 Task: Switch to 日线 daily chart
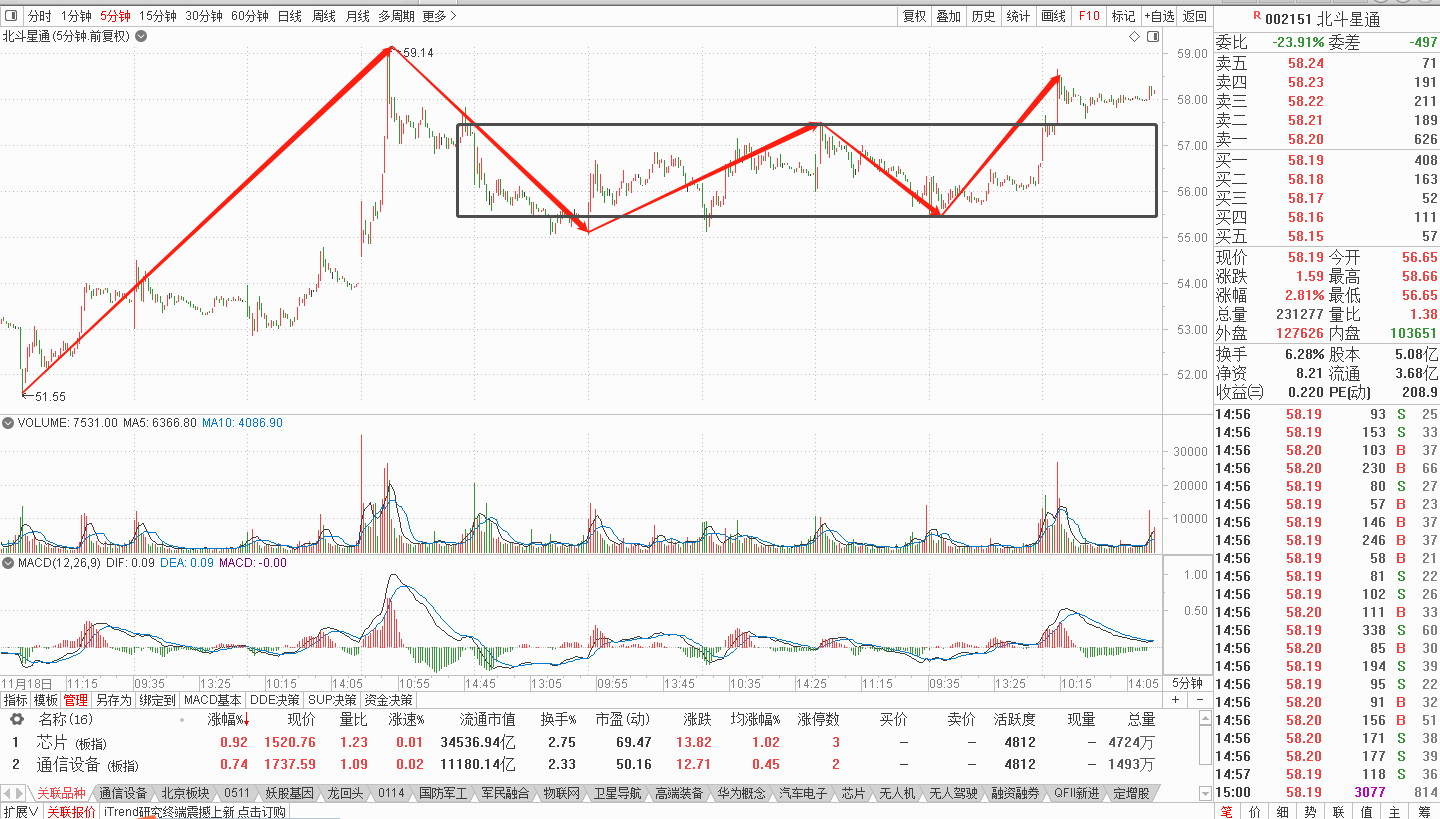289,16
